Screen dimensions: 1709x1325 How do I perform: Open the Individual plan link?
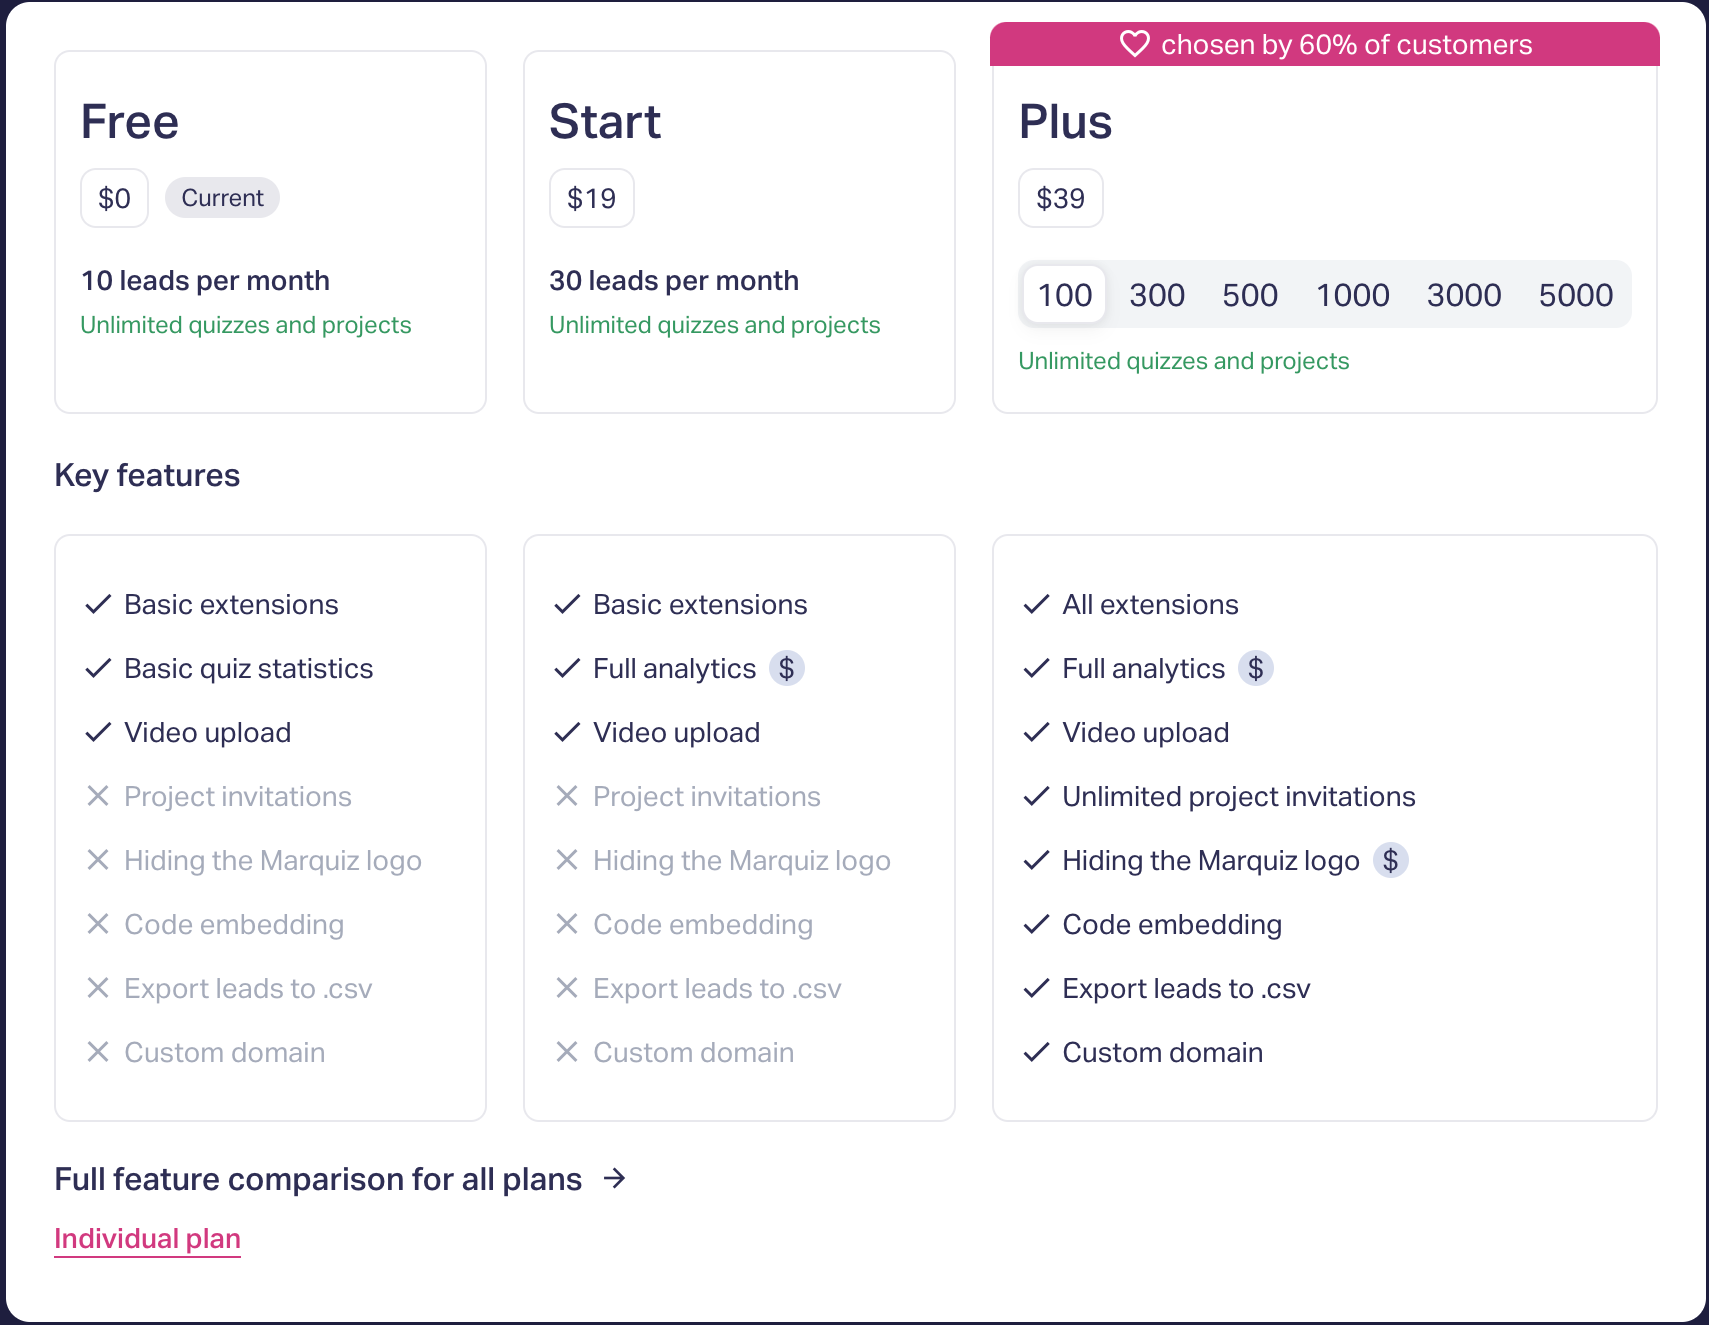(x=147, y=1239)
